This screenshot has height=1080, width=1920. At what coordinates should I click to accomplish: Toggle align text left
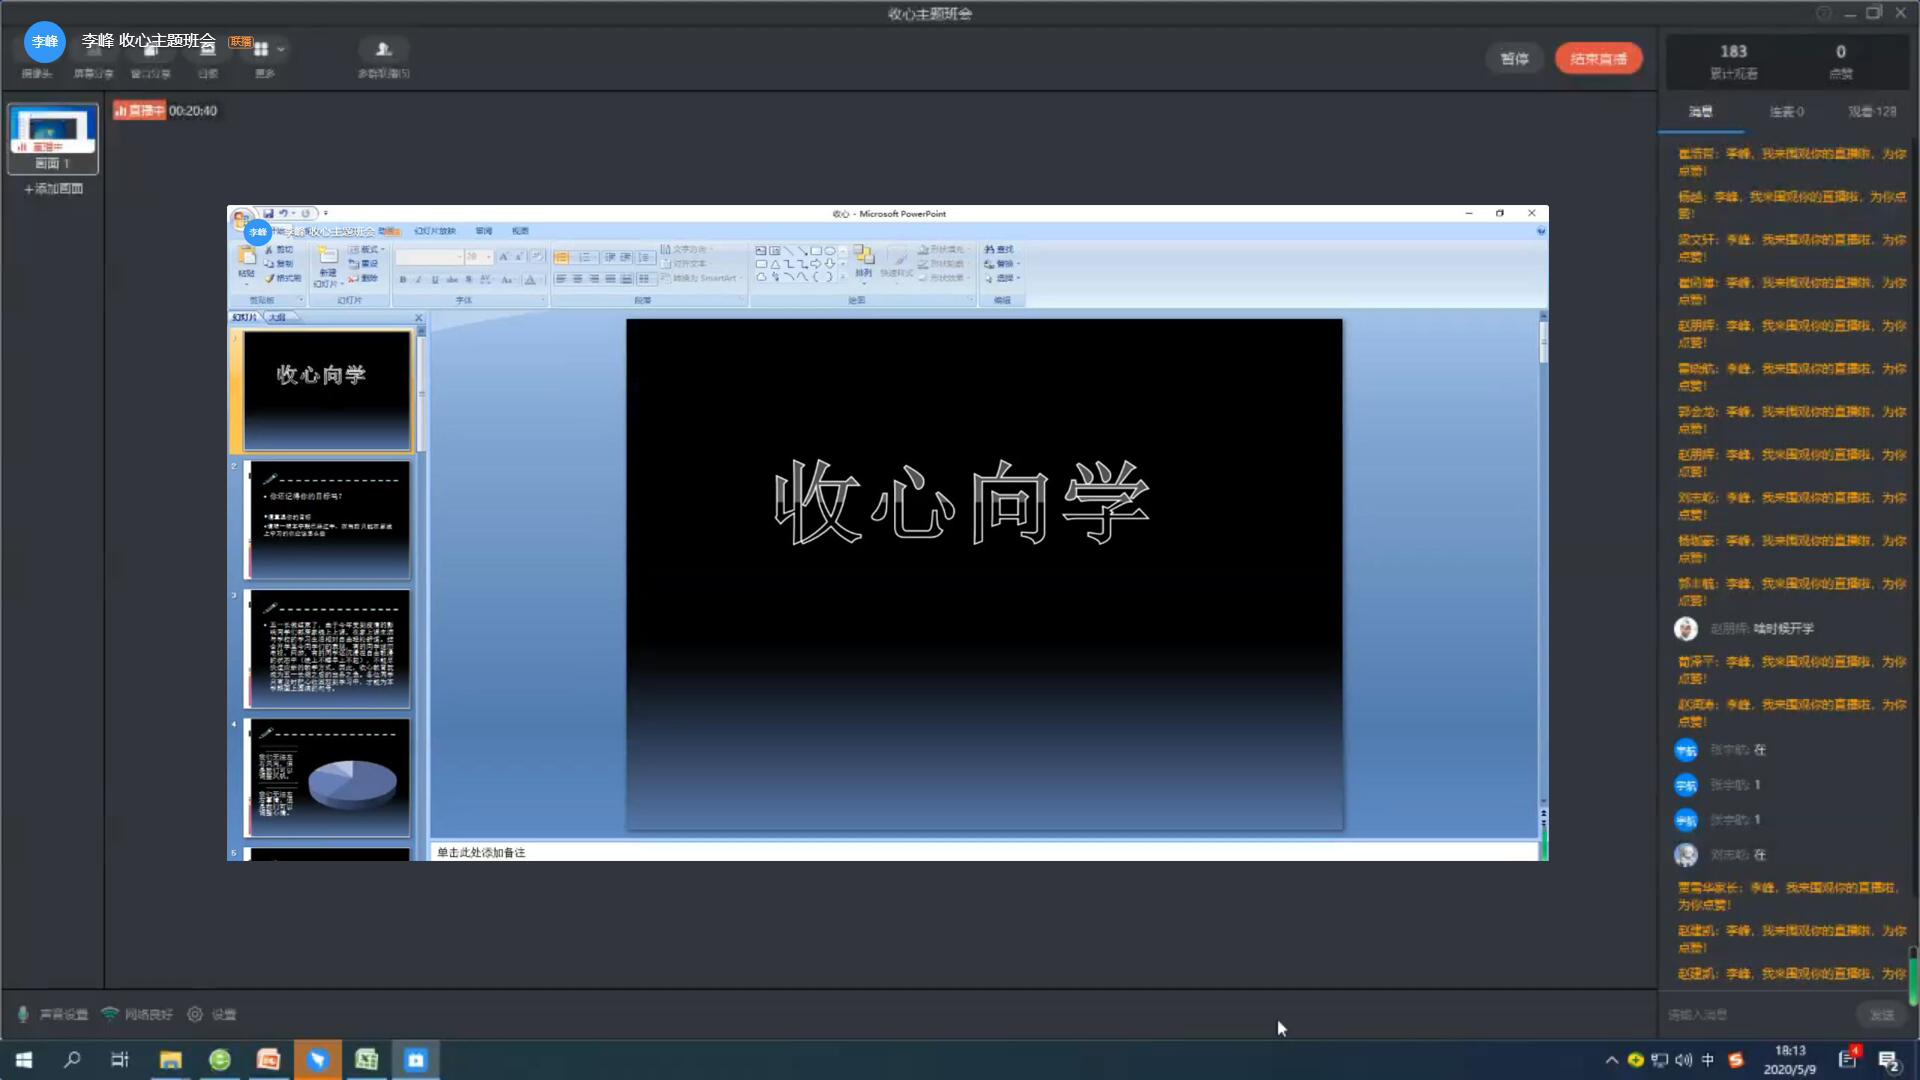(x=561, y=279)
